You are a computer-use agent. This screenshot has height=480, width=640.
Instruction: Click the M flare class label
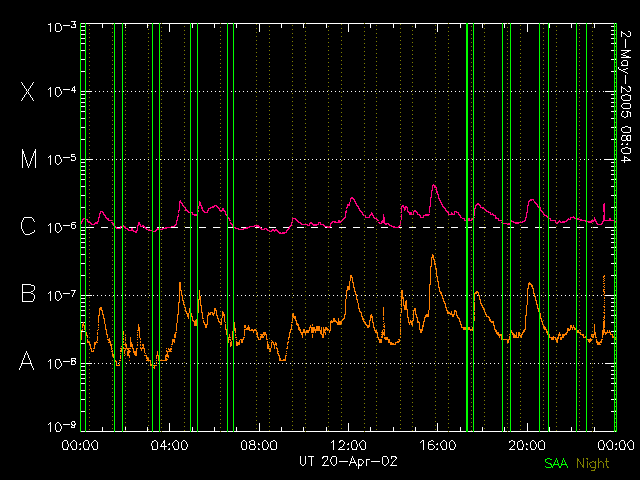coord(29,159)
